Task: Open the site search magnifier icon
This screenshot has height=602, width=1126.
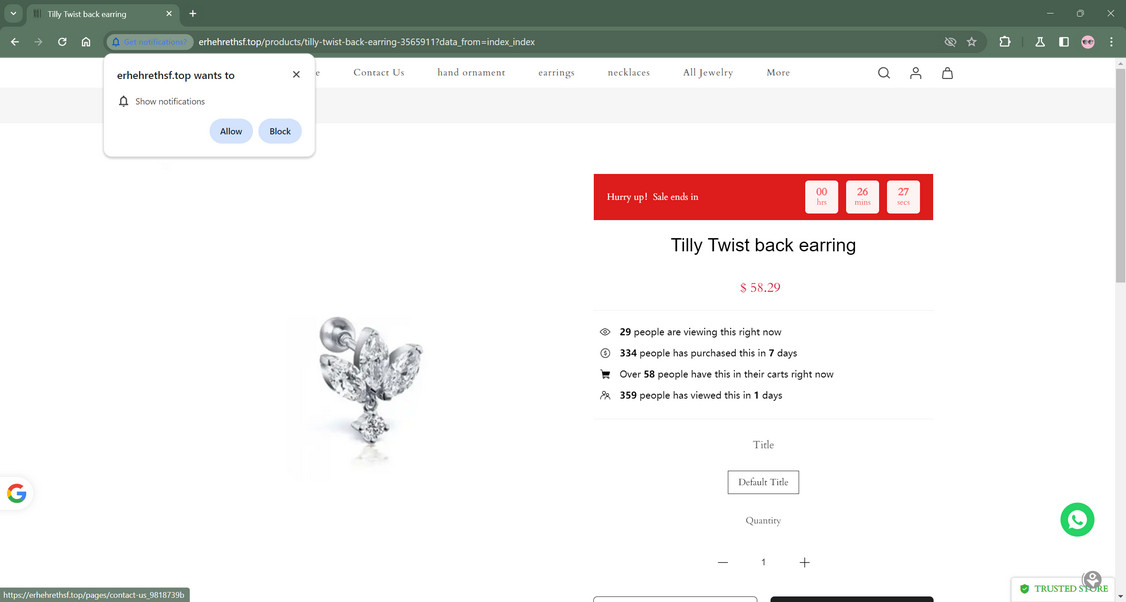Action: click(x=883, y=73)
